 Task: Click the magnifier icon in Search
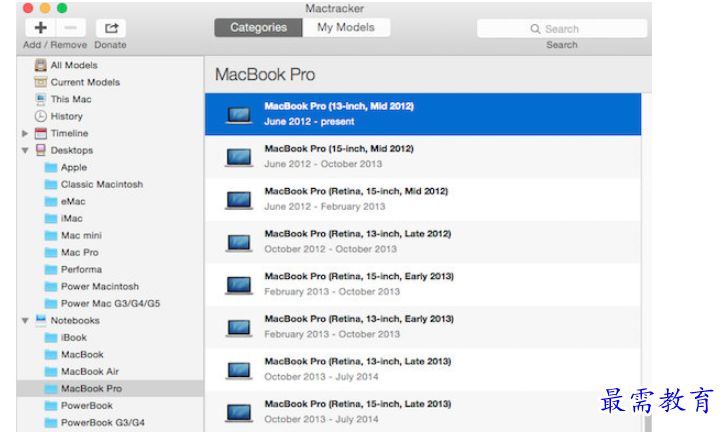point(535,29)
